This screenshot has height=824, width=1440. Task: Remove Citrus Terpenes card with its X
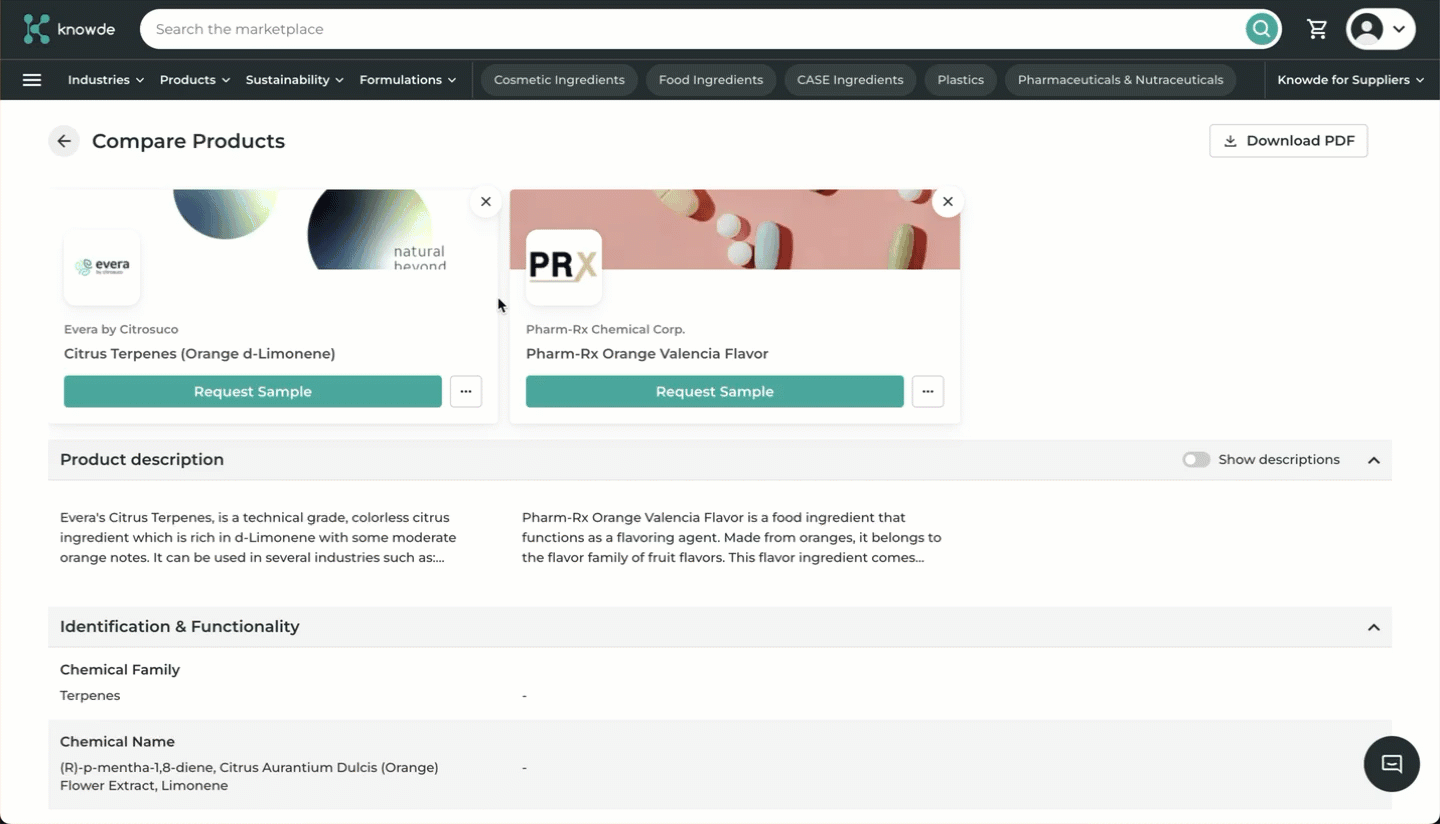point(485,202)
